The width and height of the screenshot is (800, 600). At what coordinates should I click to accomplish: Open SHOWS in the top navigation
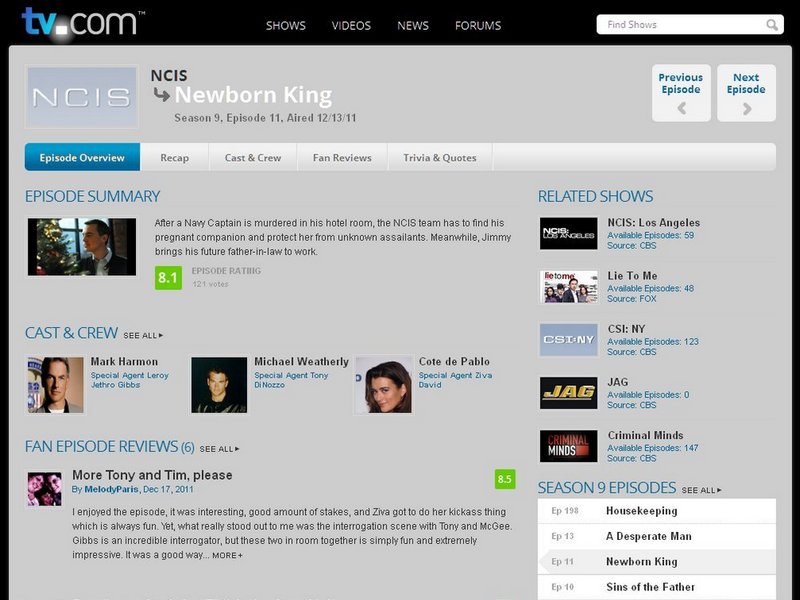pos(286,26)
